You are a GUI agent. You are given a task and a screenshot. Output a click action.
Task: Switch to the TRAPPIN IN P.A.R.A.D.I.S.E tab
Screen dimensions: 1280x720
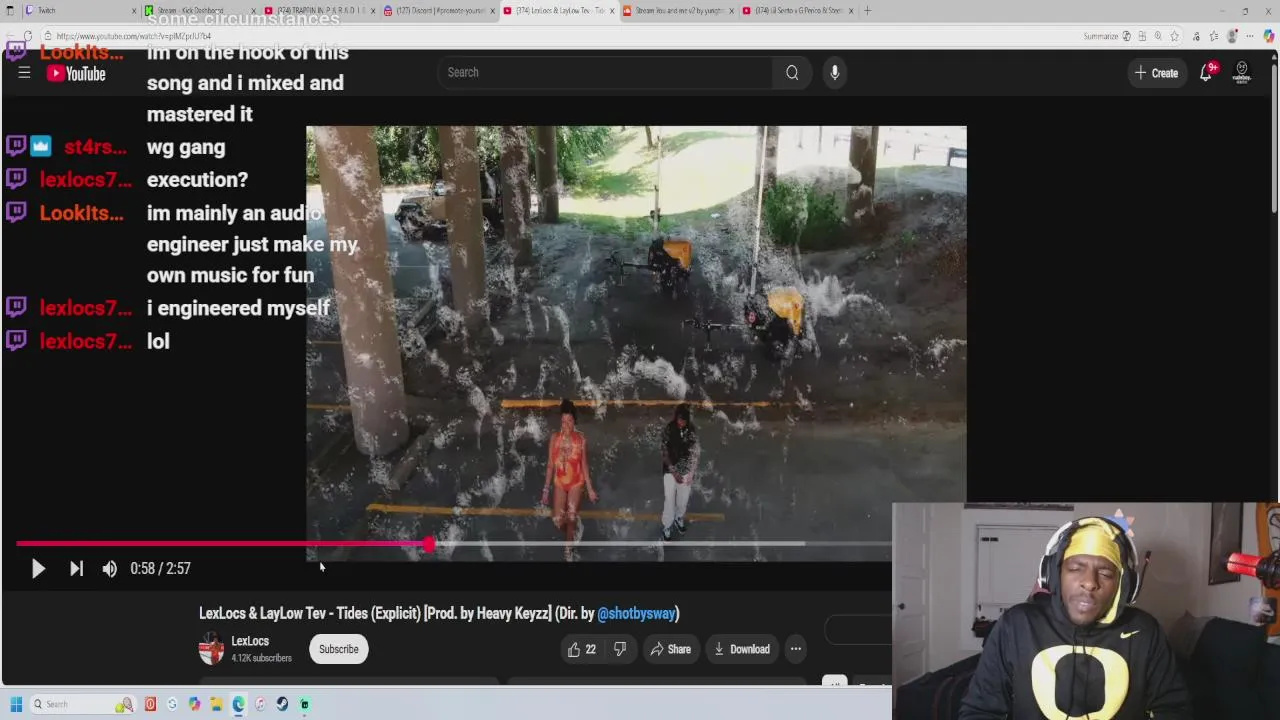318,10
